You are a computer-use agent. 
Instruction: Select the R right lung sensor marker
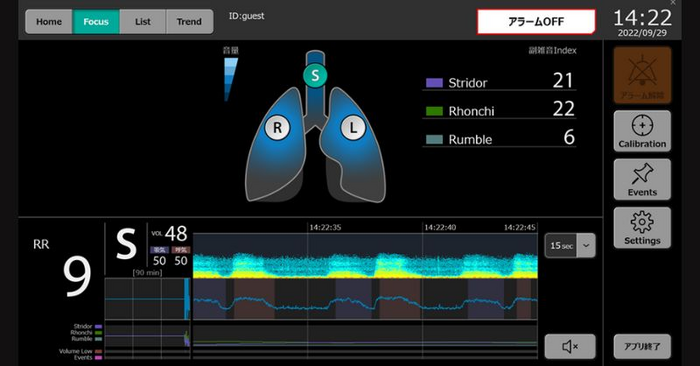[277, 128]
